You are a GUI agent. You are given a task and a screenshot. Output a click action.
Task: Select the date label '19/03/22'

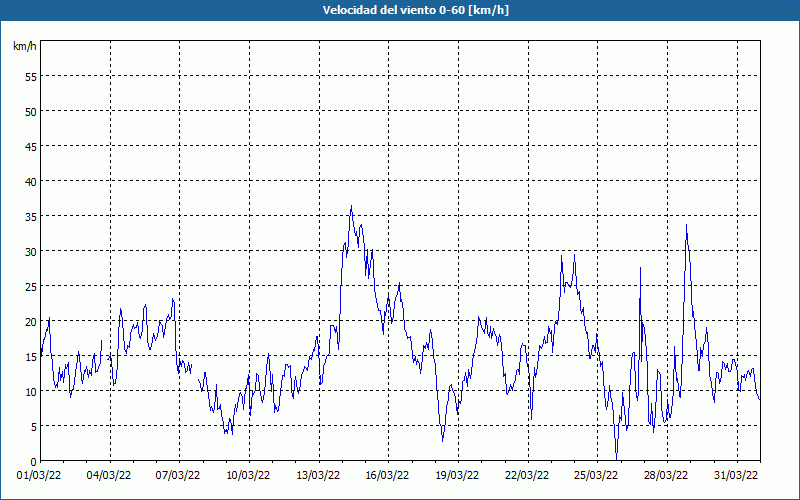click(457, 476)
